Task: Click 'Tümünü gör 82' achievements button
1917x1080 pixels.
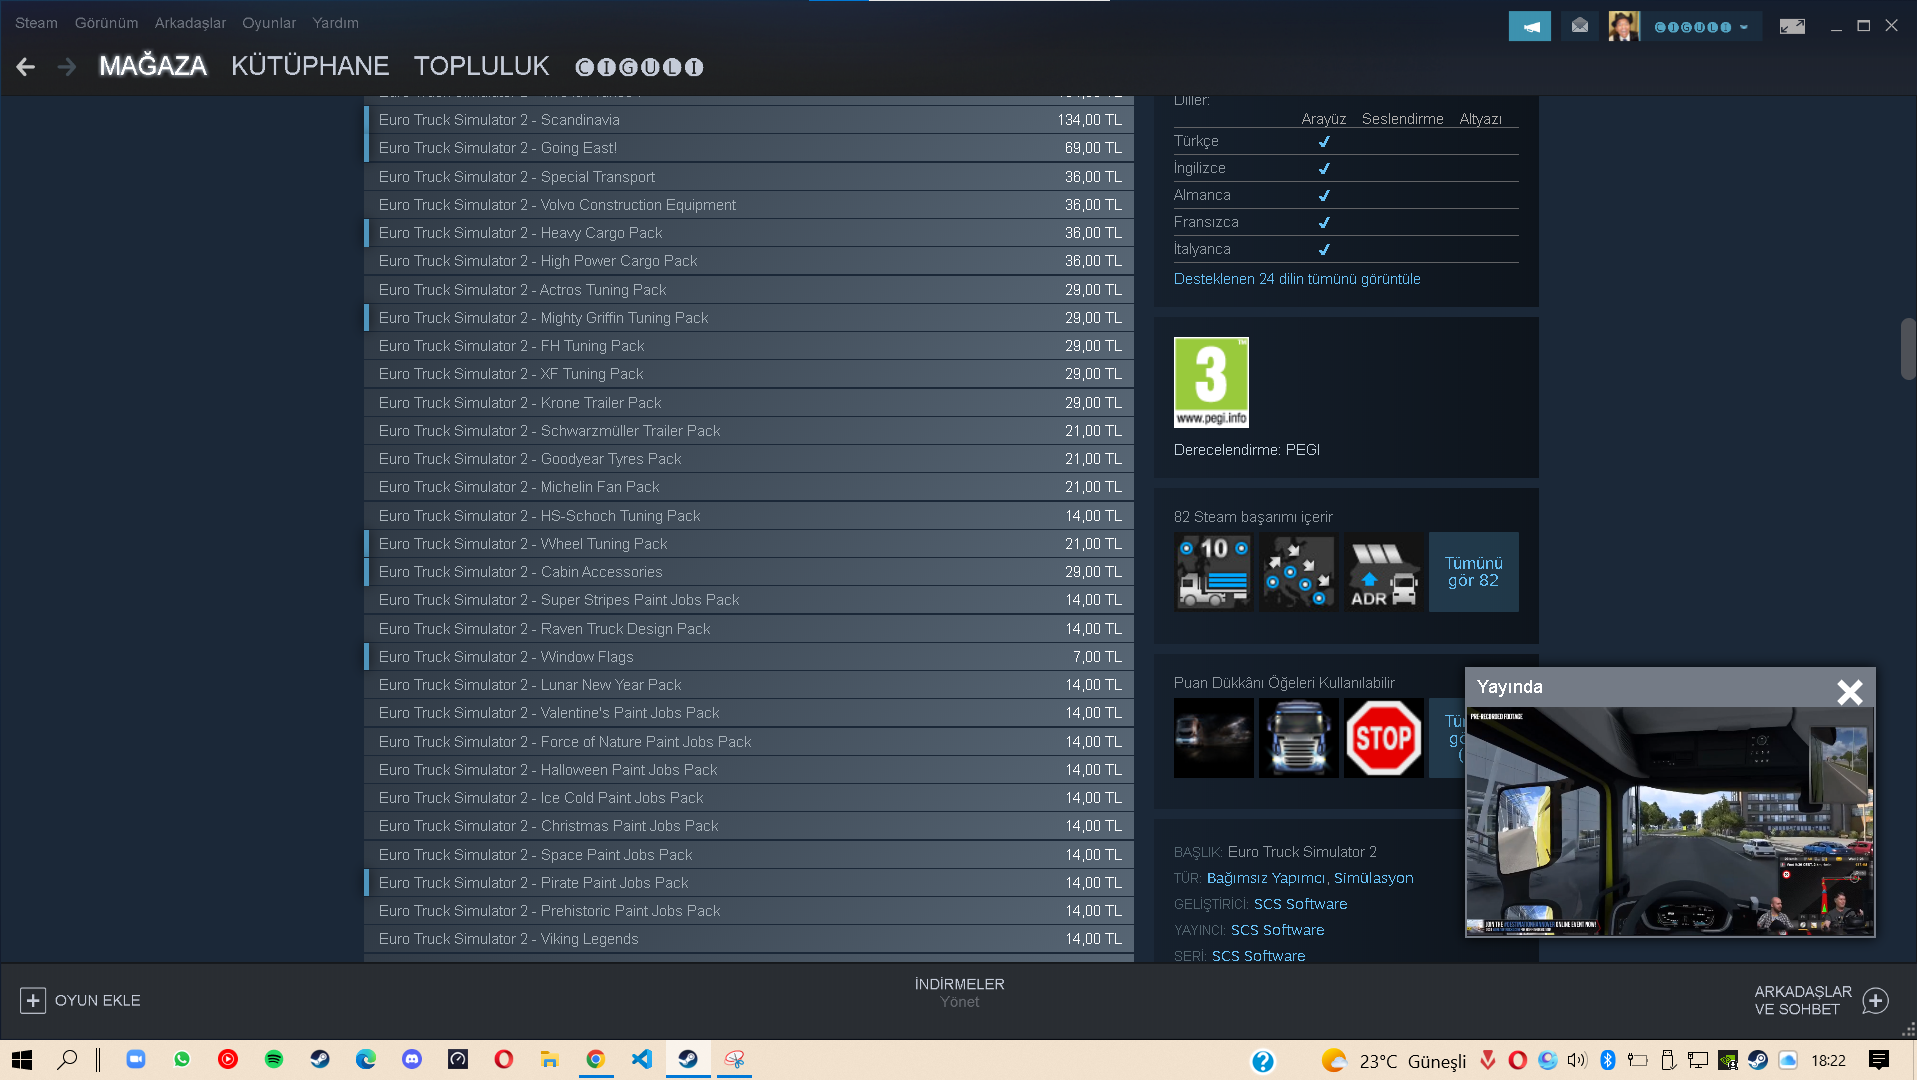Action: click(1473, 572)
